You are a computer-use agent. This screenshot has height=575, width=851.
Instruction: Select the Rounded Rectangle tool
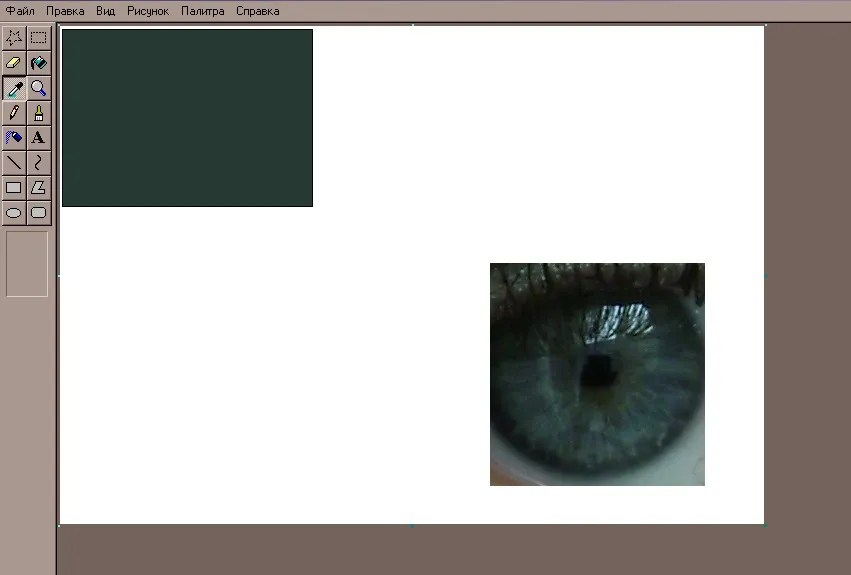(x=39, y=212)
